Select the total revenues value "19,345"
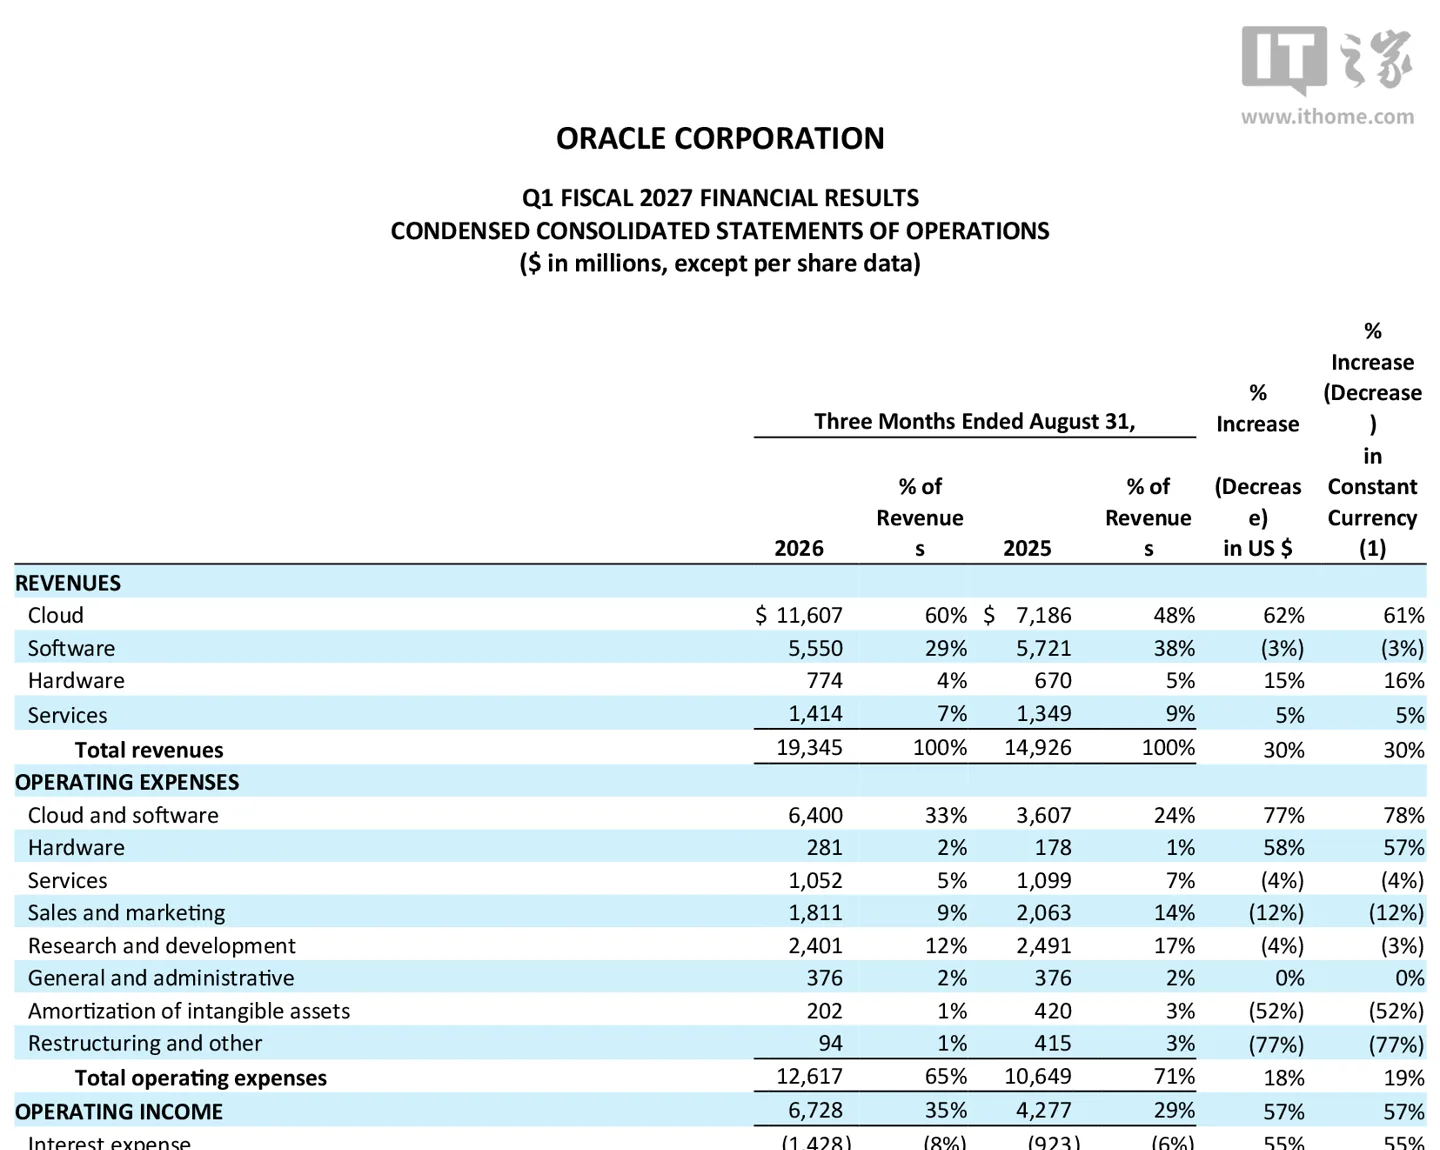Image resolution: width=1440 pixels, height=1150 pixels. point(809,747)
